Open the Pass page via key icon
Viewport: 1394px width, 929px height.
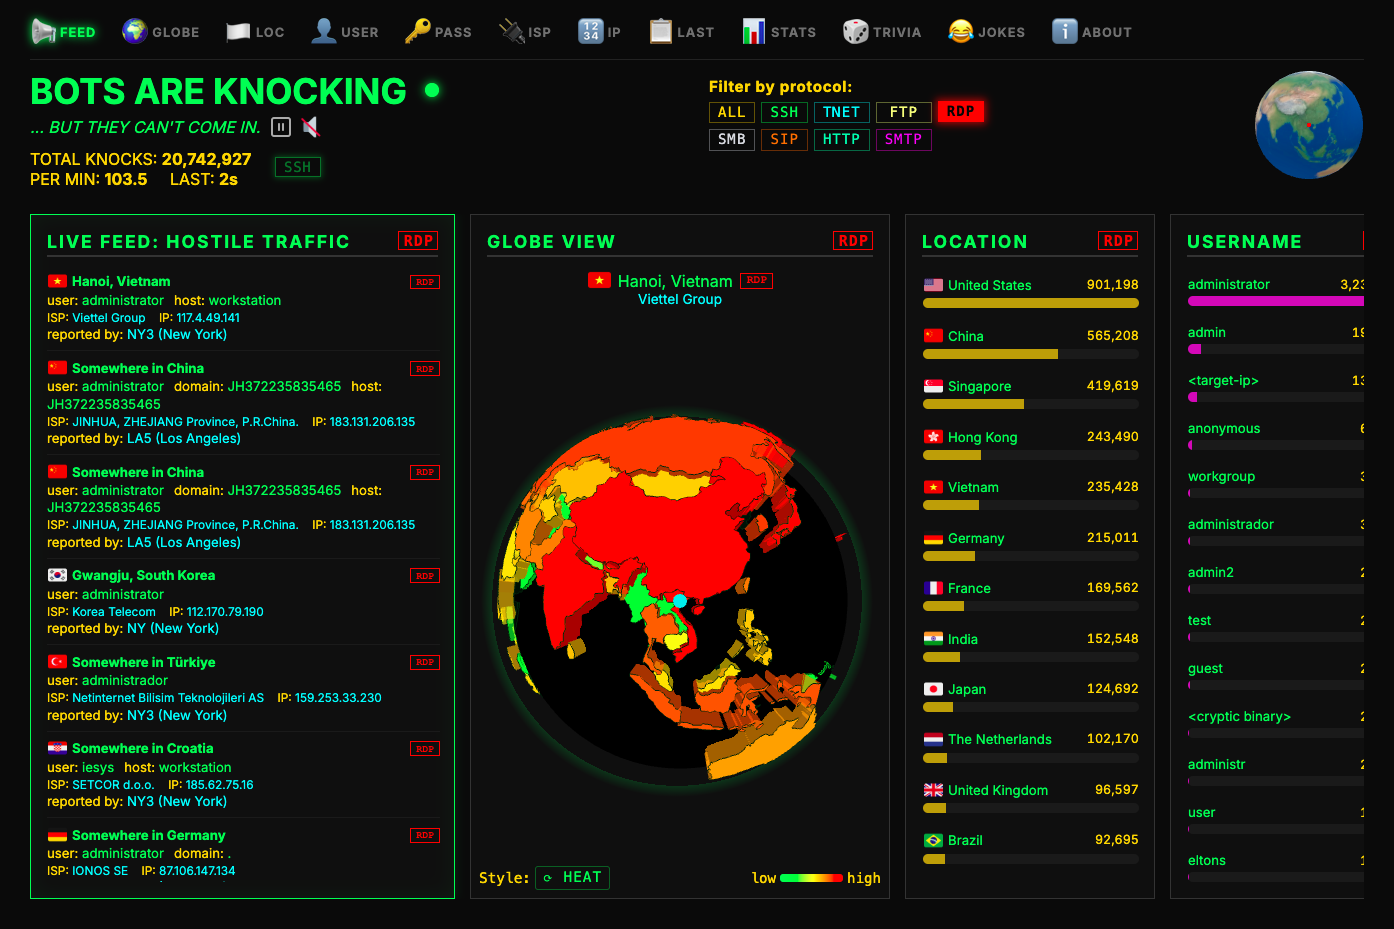(x=417, y=31)
